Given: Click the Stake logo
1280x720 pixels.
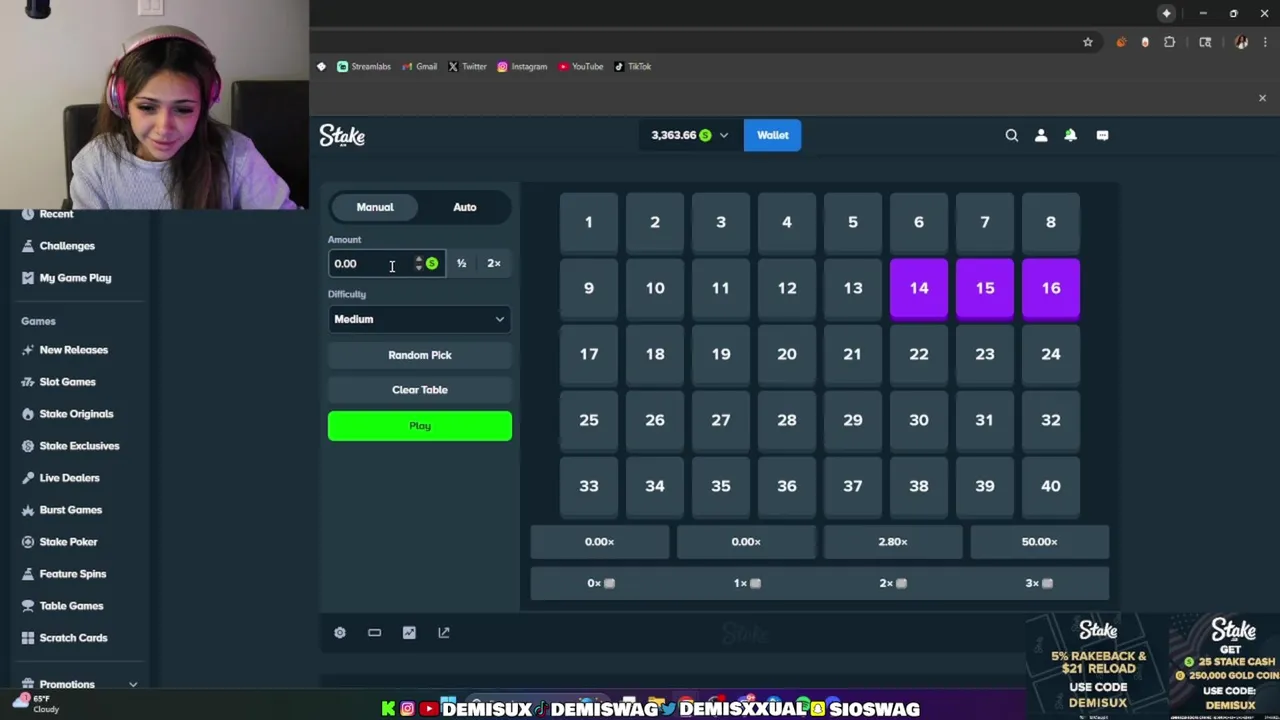Looking at the screenshot, I should (342, 135).
